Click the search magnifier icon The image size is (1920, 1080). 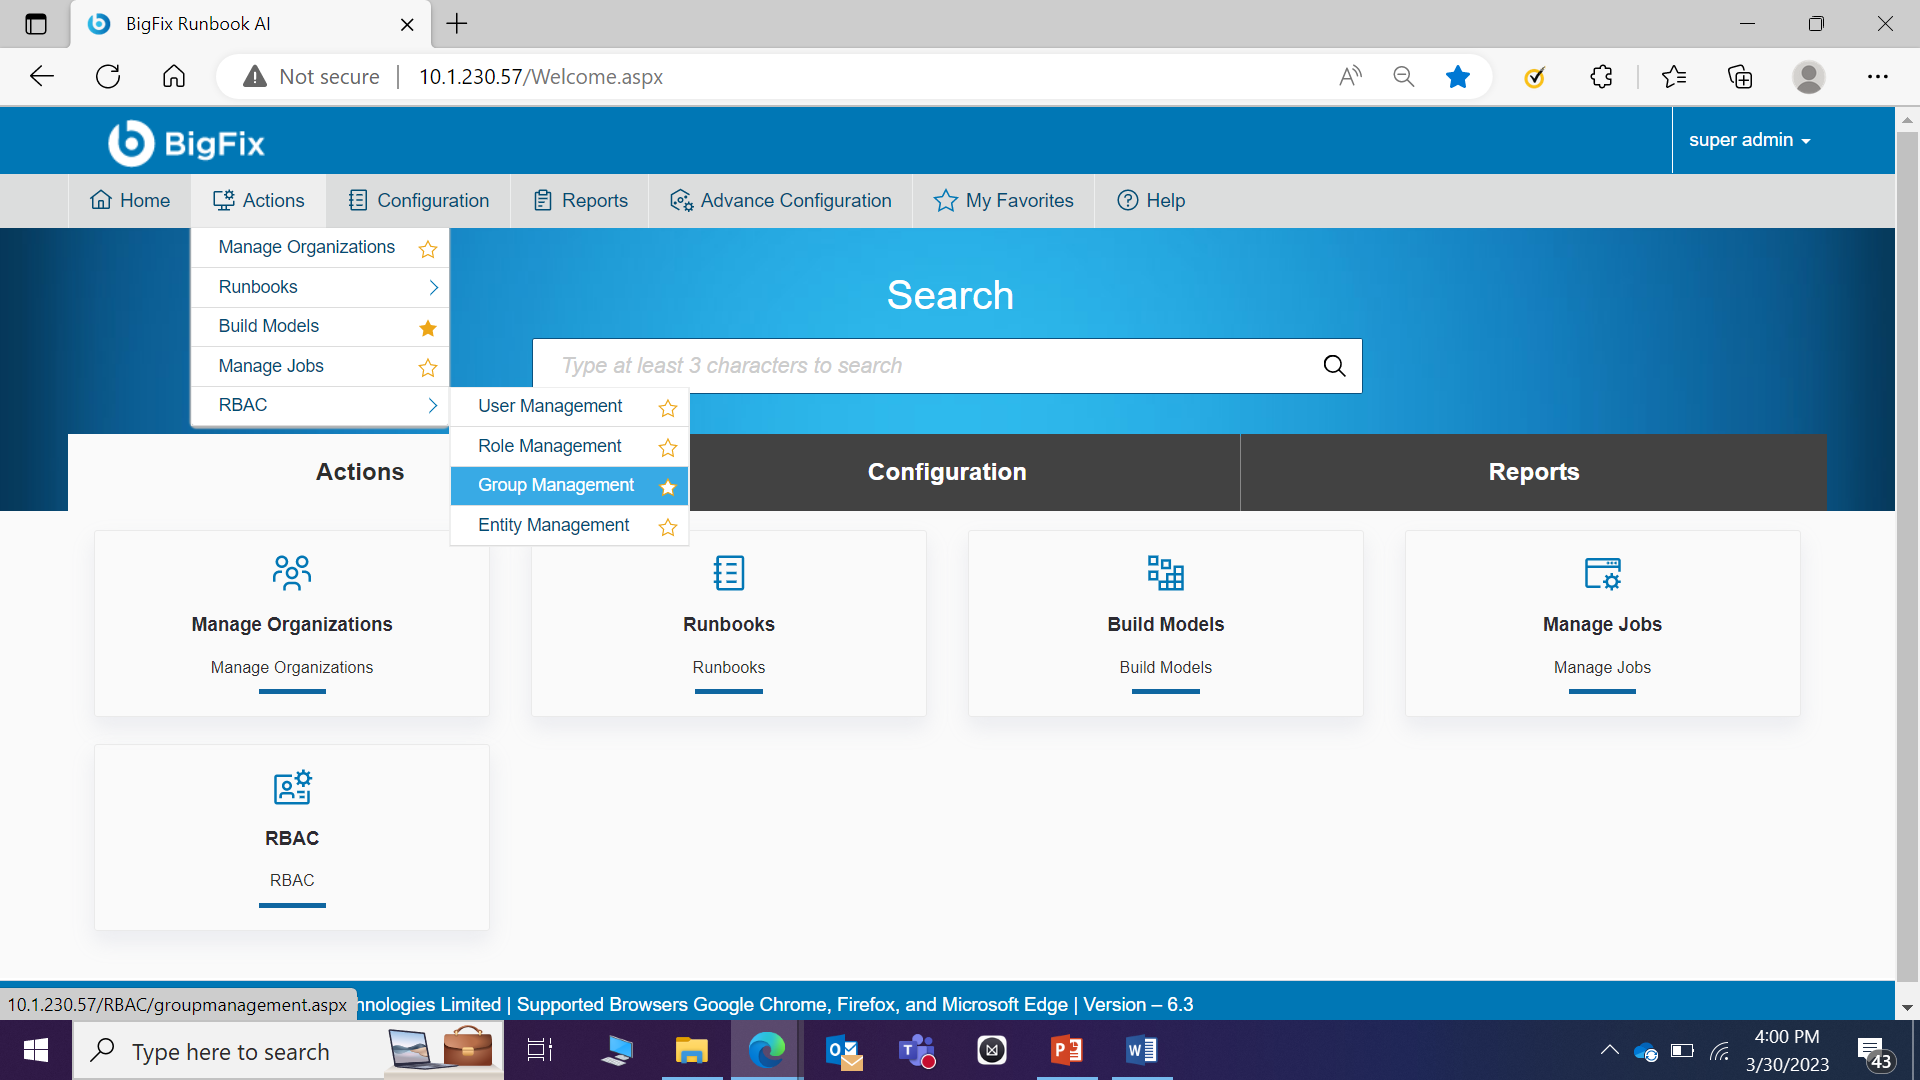pos(1334,366)
